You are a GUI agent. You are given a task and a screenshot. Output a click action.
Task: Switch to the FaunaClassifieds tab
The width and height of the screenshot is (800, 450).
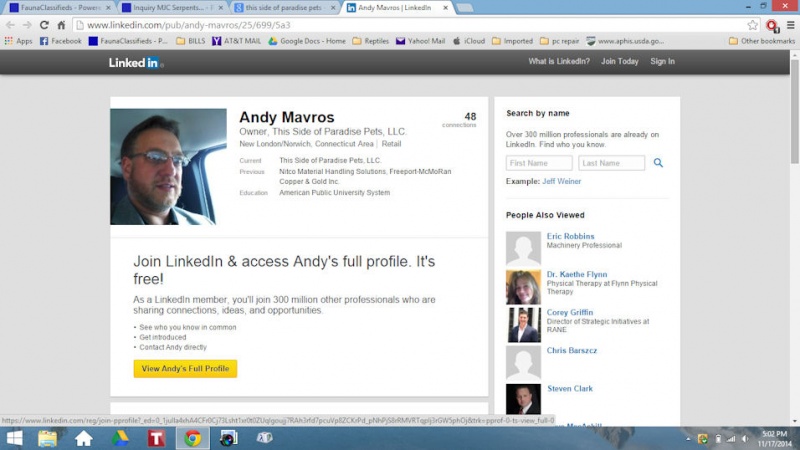click(60, 8)
